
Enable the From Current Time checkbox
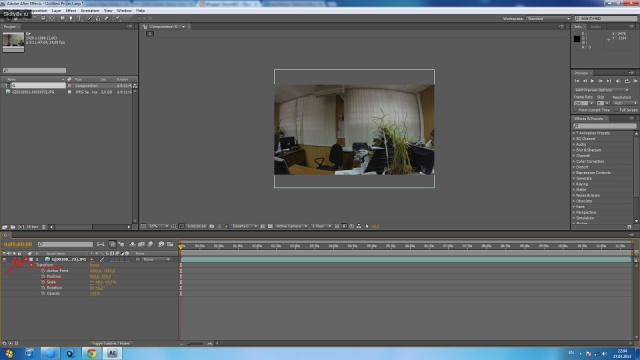576,110
